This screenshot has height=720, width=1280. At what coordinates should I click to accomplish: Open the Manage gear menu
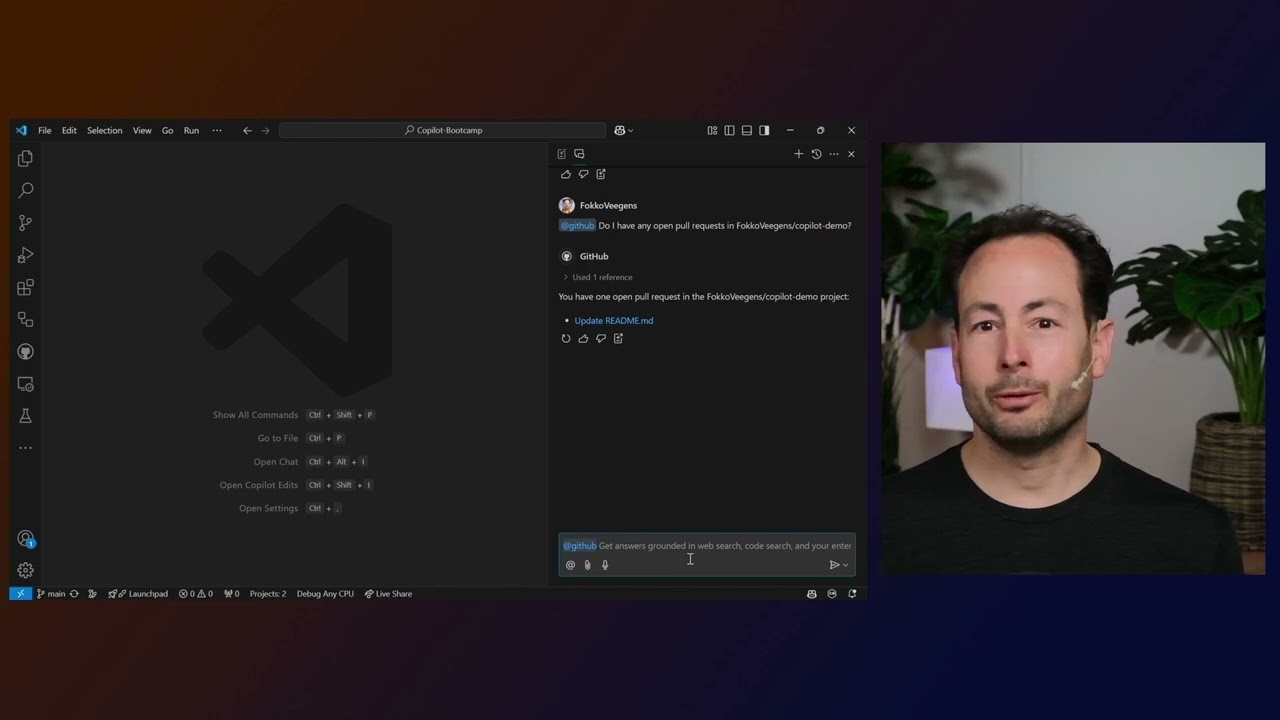point(25,570)
